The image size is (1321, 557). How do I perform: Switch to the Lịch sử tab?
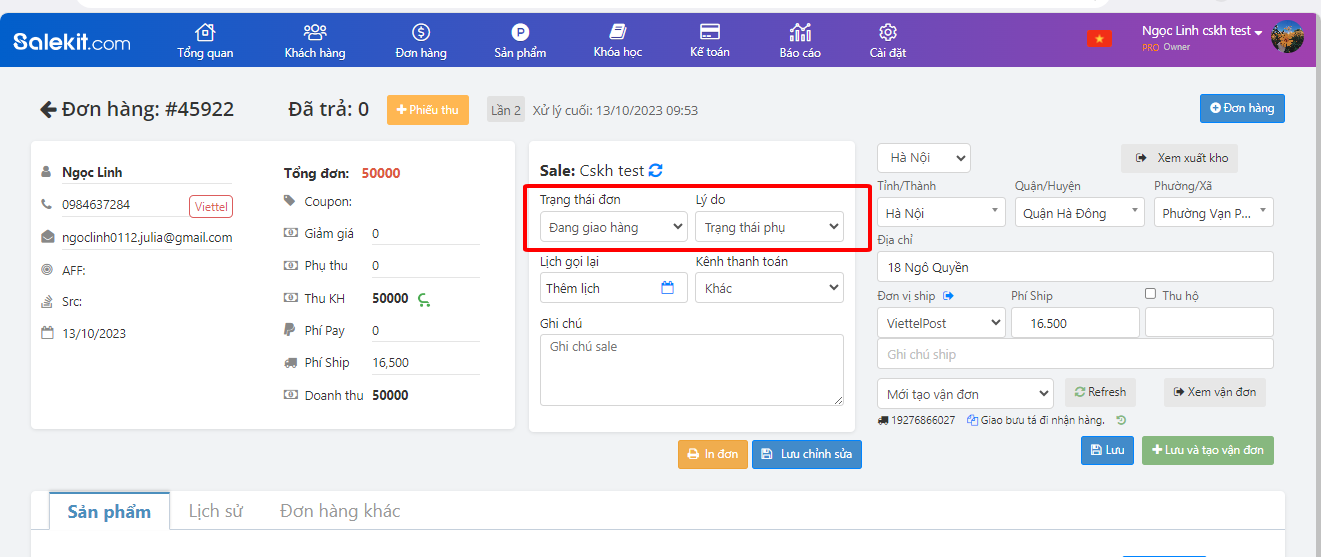(x=216, y=511)
